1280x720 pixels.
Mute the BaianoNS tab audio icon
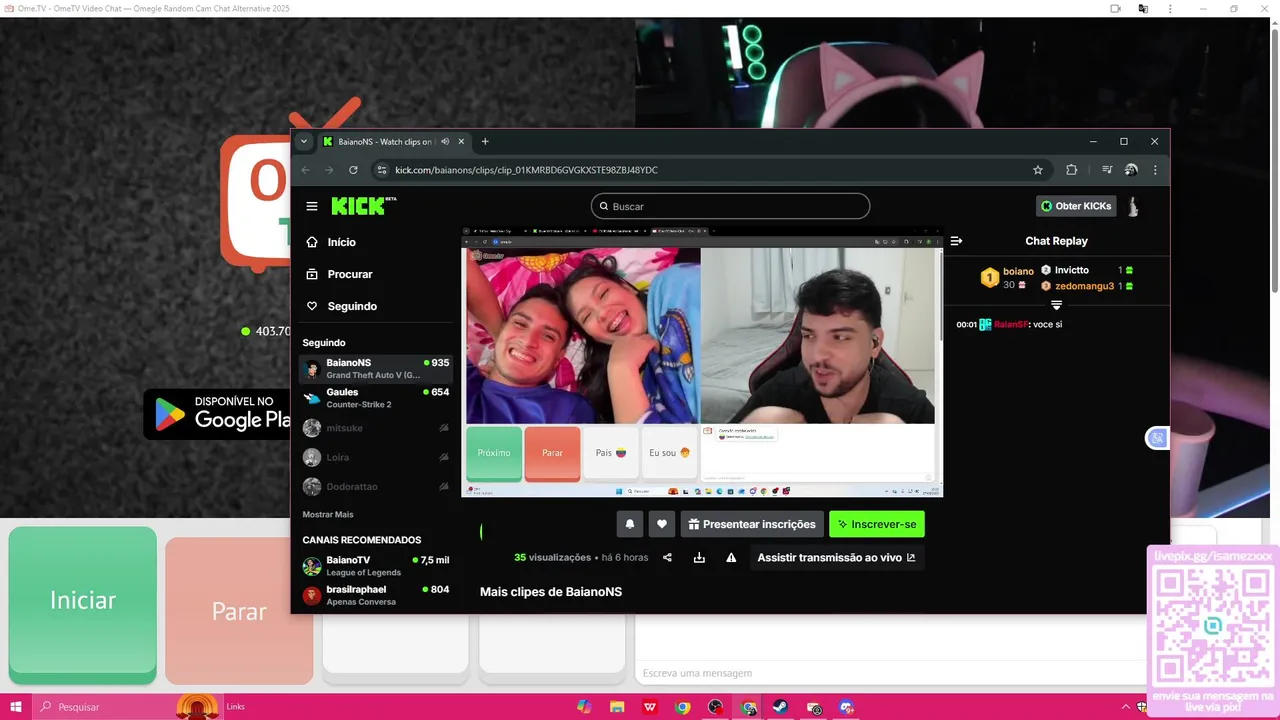point(445,141)
